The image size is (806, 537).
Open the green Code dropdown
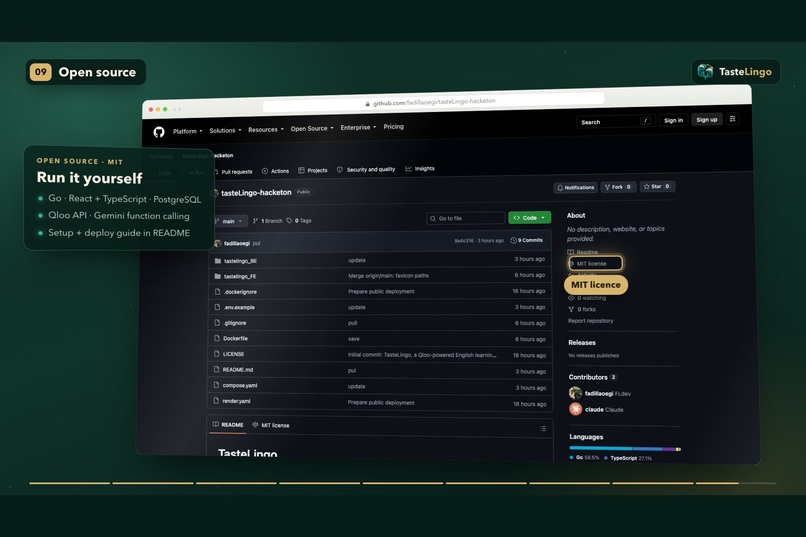[529, 218]
